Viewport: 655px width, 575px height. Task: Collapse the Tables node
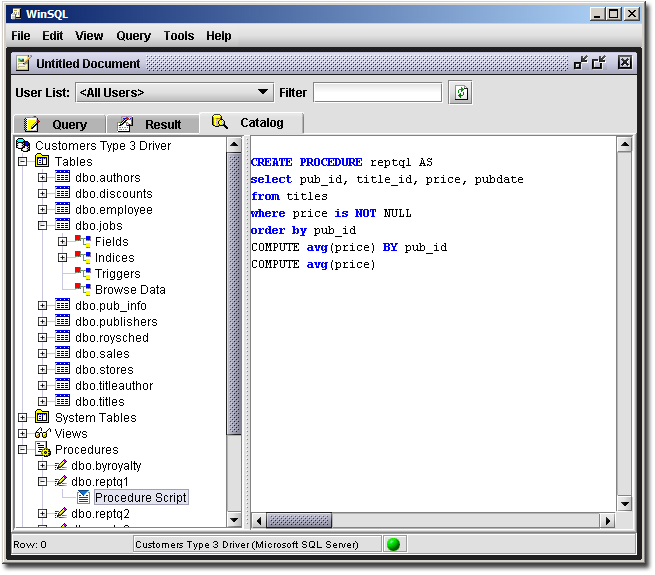tap(23, 161)
